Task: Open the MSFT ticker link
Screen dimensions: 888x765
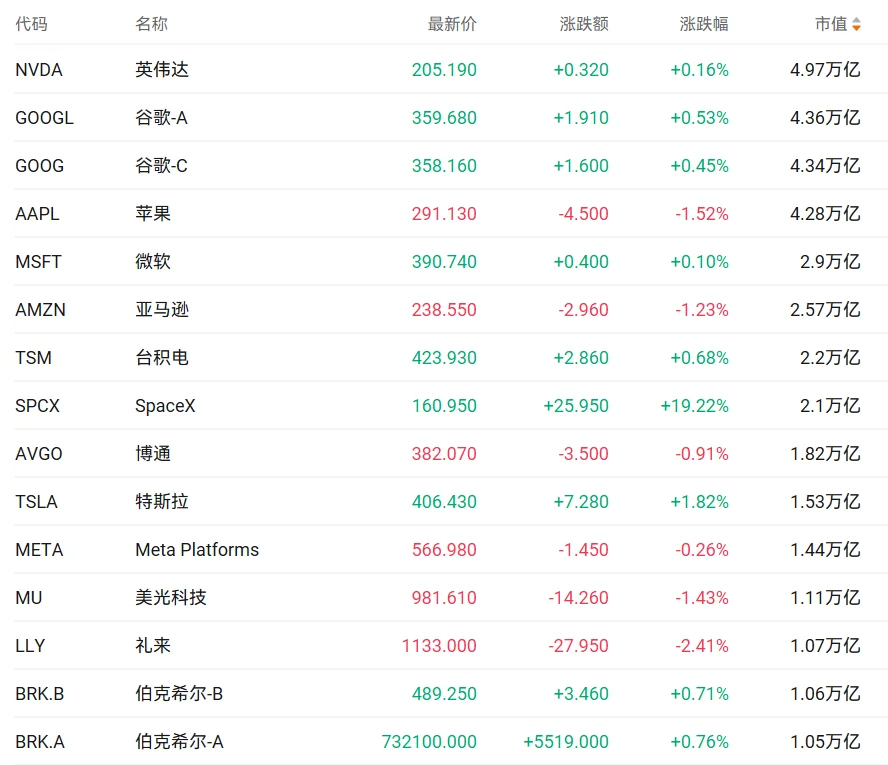Action: (38, 262)
